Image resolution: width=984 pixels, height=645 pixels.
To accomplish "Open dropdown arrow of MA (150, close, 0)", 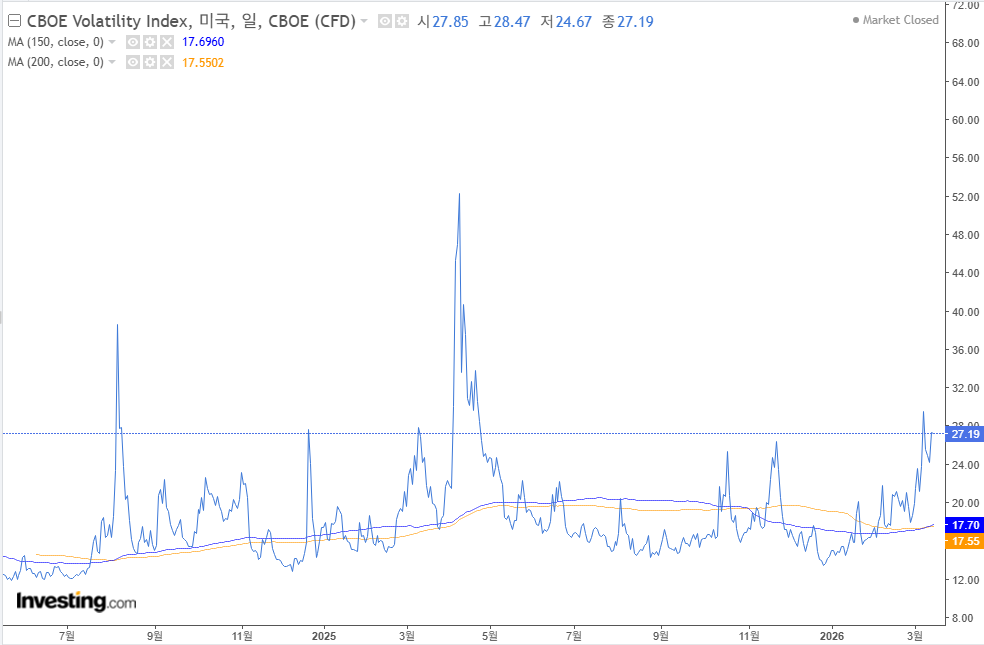I will point(112,42).
